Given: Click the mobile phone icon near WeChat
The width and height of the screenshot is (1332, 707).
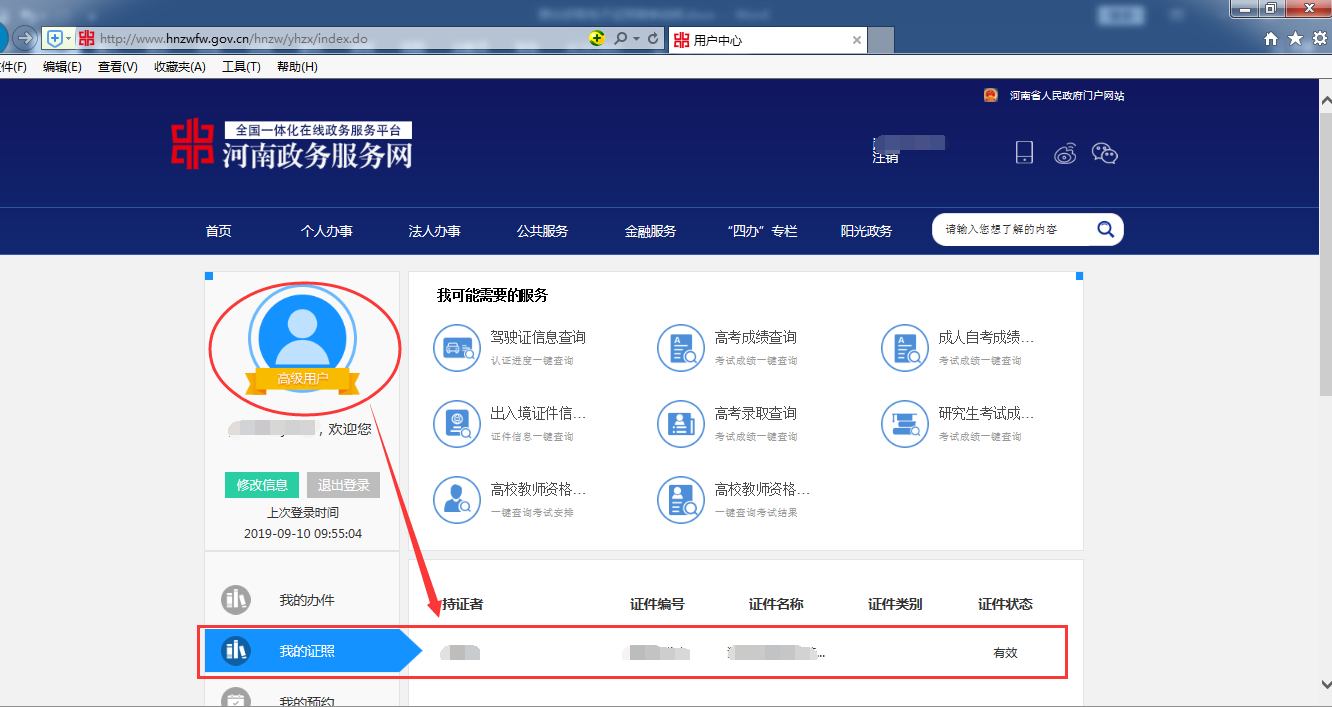Looking at the screenshot, I should coord(1024,152).
